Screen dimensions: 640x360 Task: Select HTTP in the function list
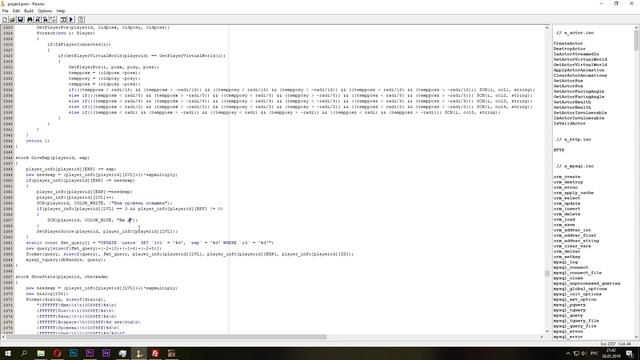[x=559, y=150]
